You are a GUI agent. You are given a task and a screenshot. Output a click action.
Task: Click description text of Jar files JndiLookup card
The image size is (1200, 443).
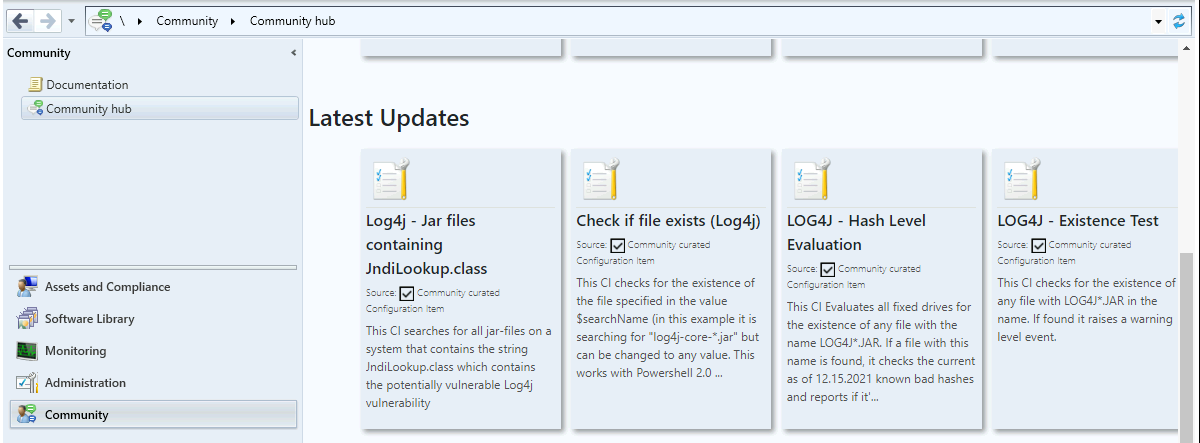(x=459, y=367)
